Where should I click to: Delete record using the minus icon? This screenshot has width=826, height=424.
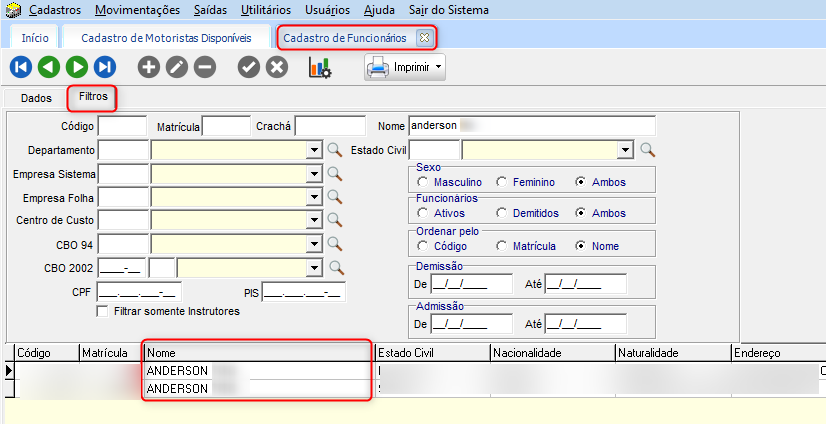(x=204, y=68)
